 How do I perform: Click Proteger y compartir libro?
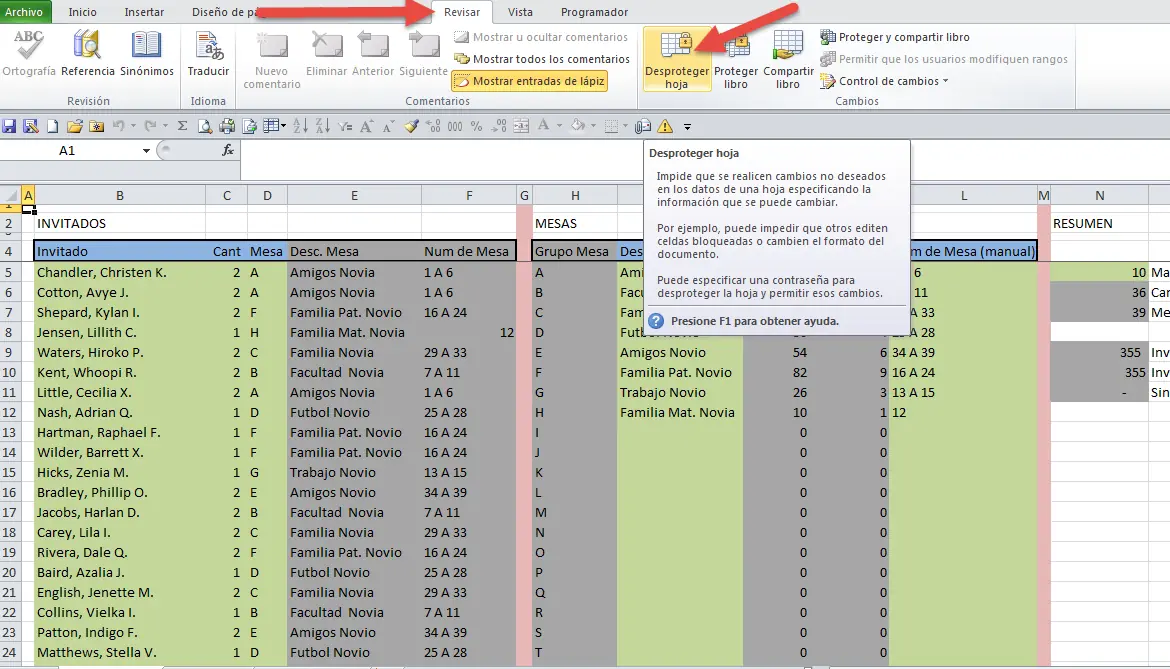[895, 37]
